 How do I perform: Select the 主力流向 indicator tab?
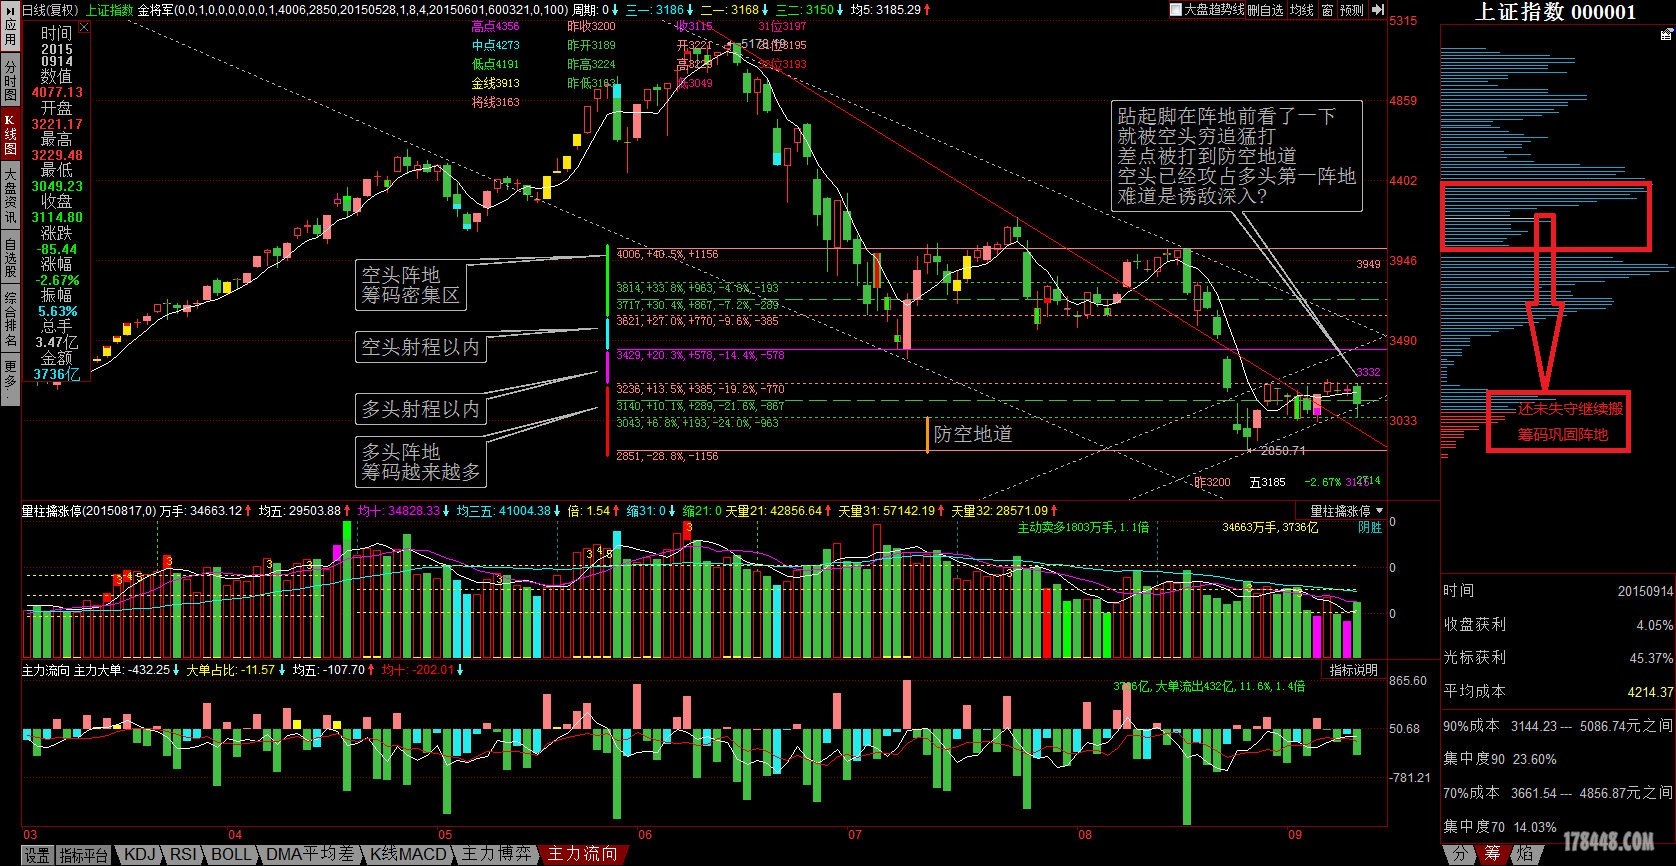583,855
